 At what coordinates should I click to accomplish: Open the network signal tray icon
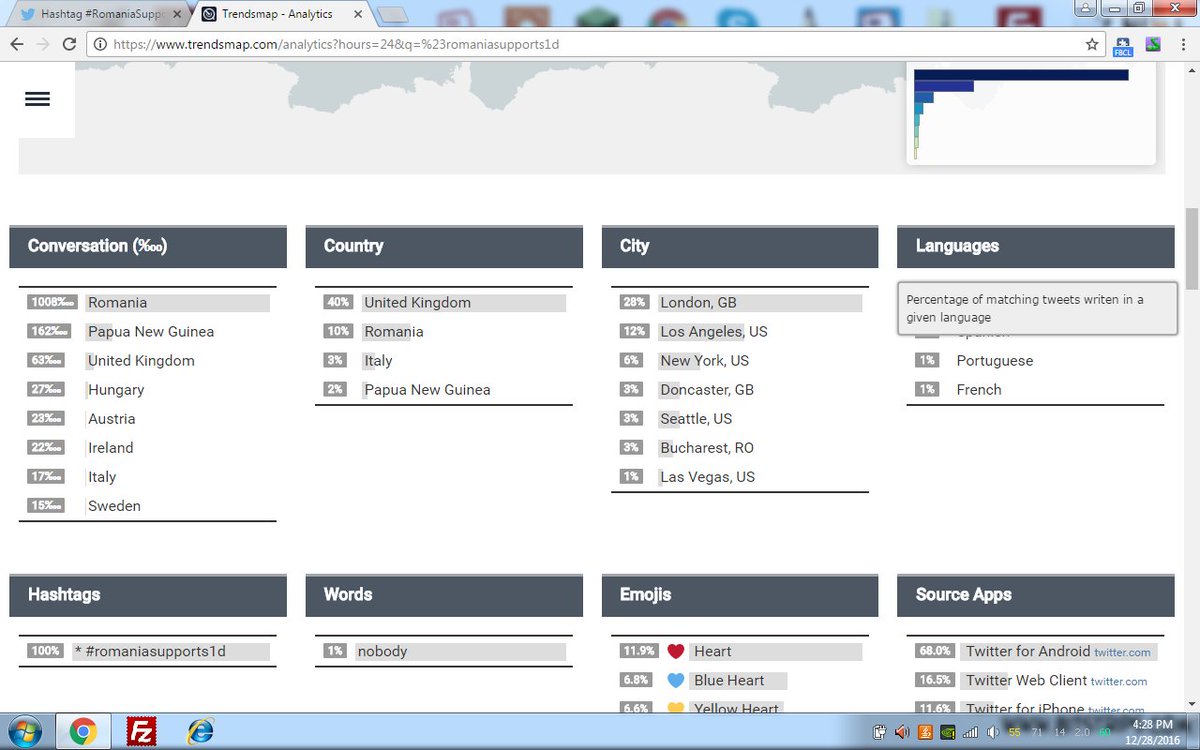(x=970, y=732)
